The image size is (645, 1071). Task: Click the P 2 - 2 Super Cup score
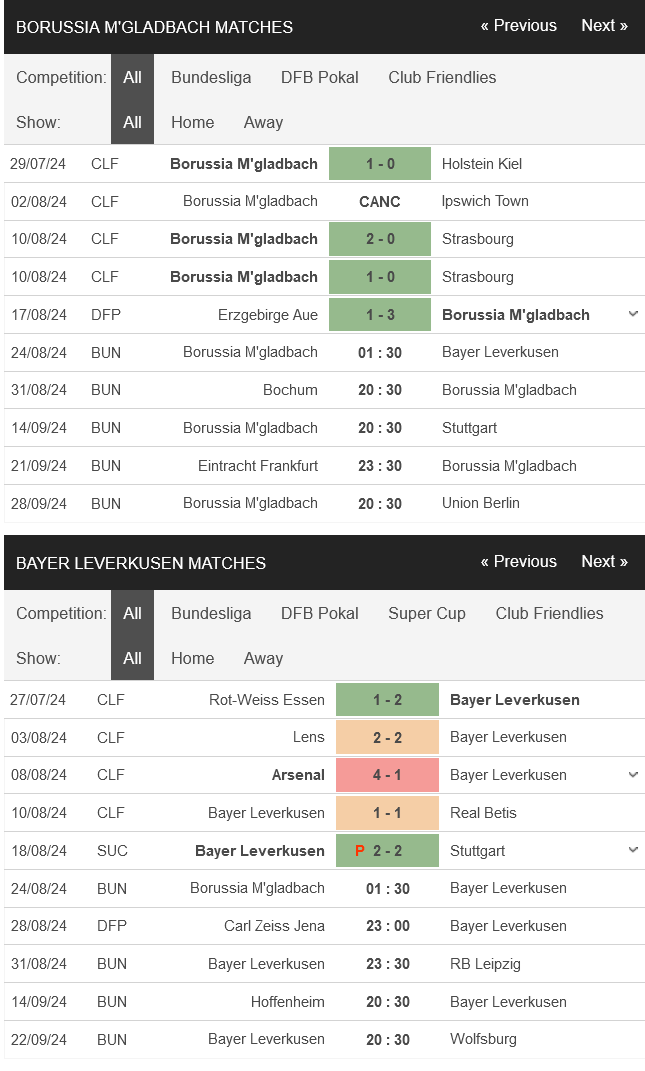387,851
